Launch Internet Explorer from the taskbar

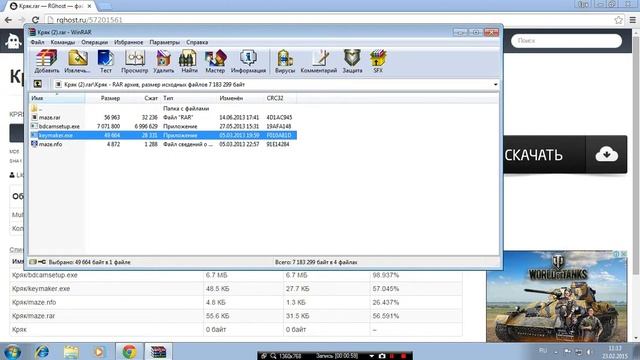click(x=42, y=351)
